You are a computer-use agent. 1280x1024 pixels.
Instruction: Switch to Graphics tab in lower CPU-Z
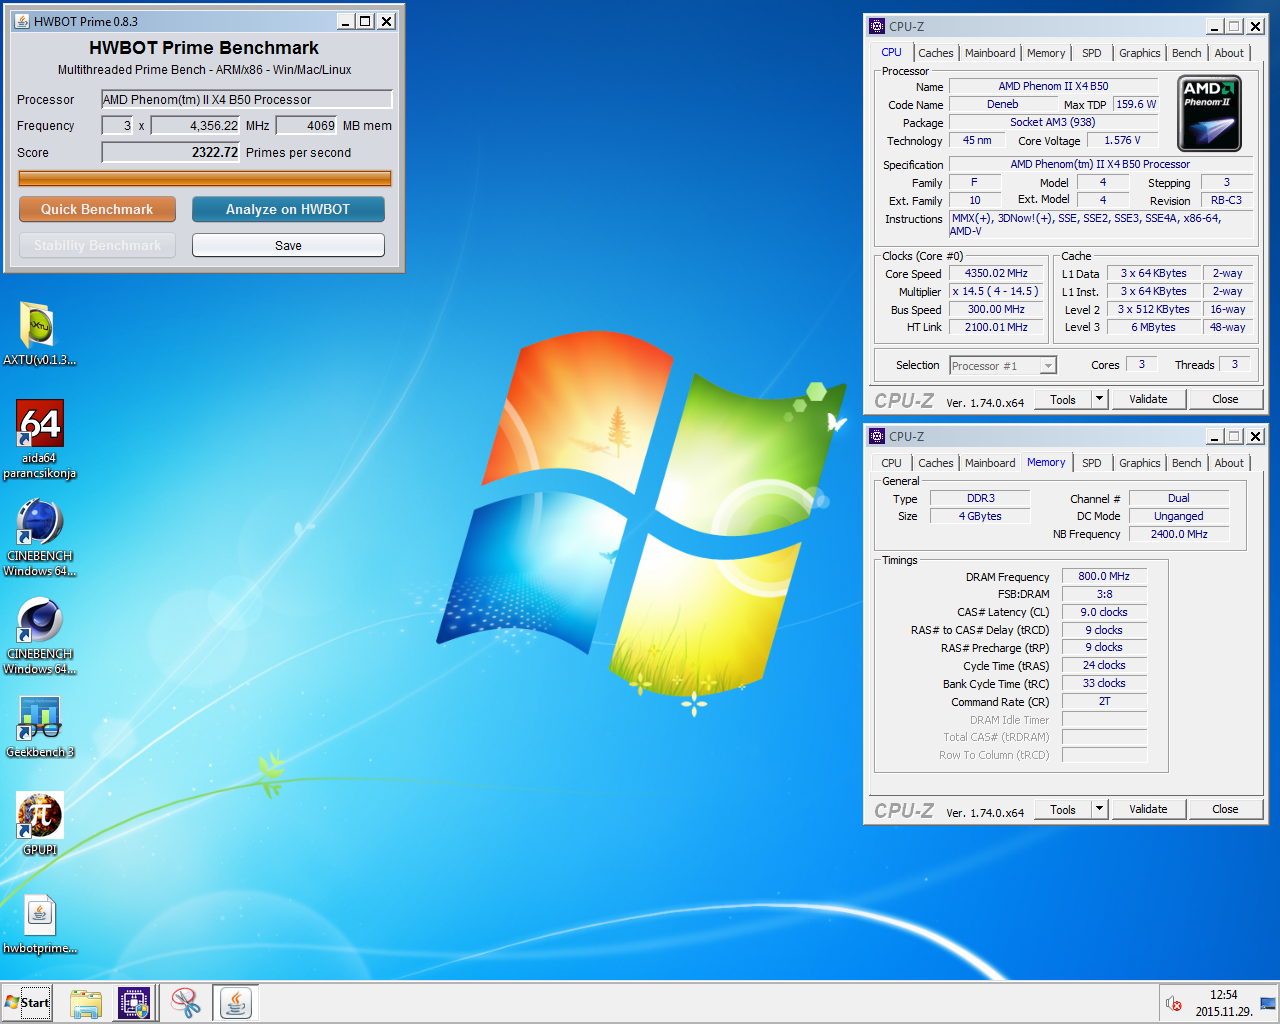[1140, 463]
